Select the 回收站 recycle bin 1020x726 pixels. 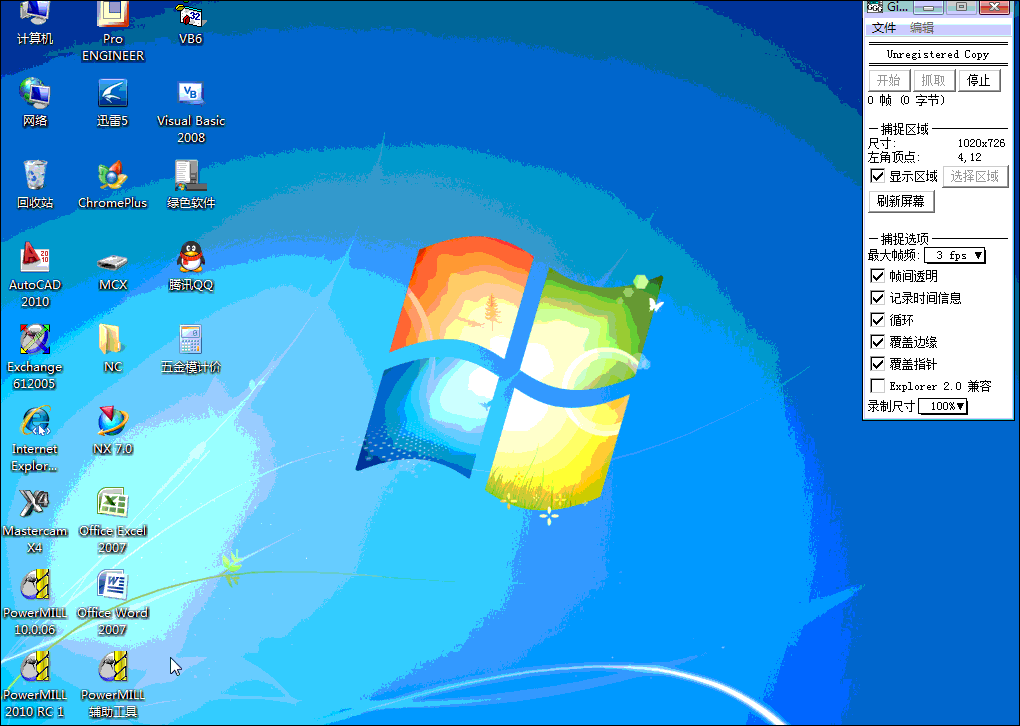click(x=34, y=185)
